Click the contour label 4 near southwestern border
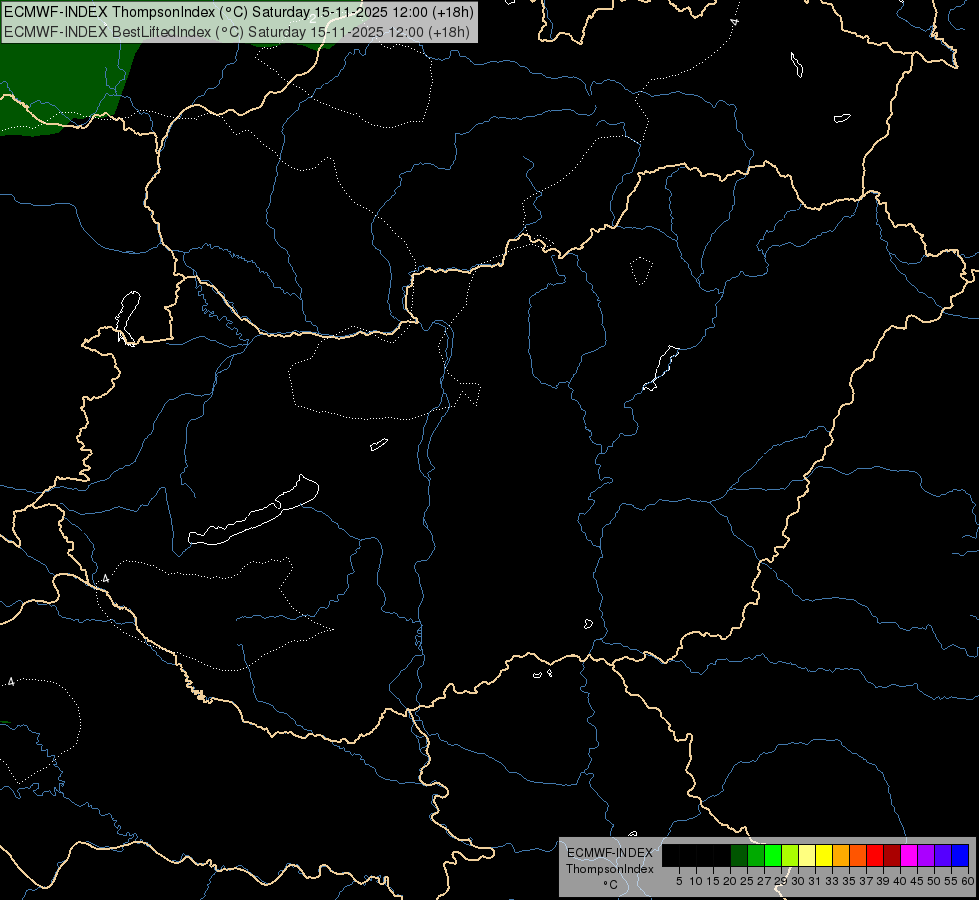This screenshot has width=979, height=900. pyautogui.click(x=106, y=579)
